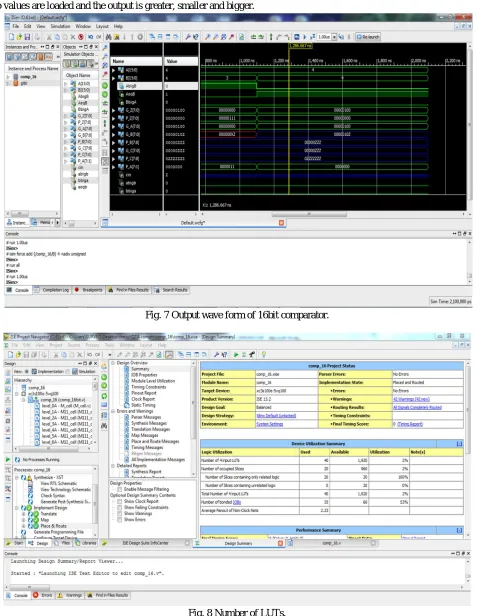Open the Xilinx Default (unlocked) strategy link

pos(276,416)
